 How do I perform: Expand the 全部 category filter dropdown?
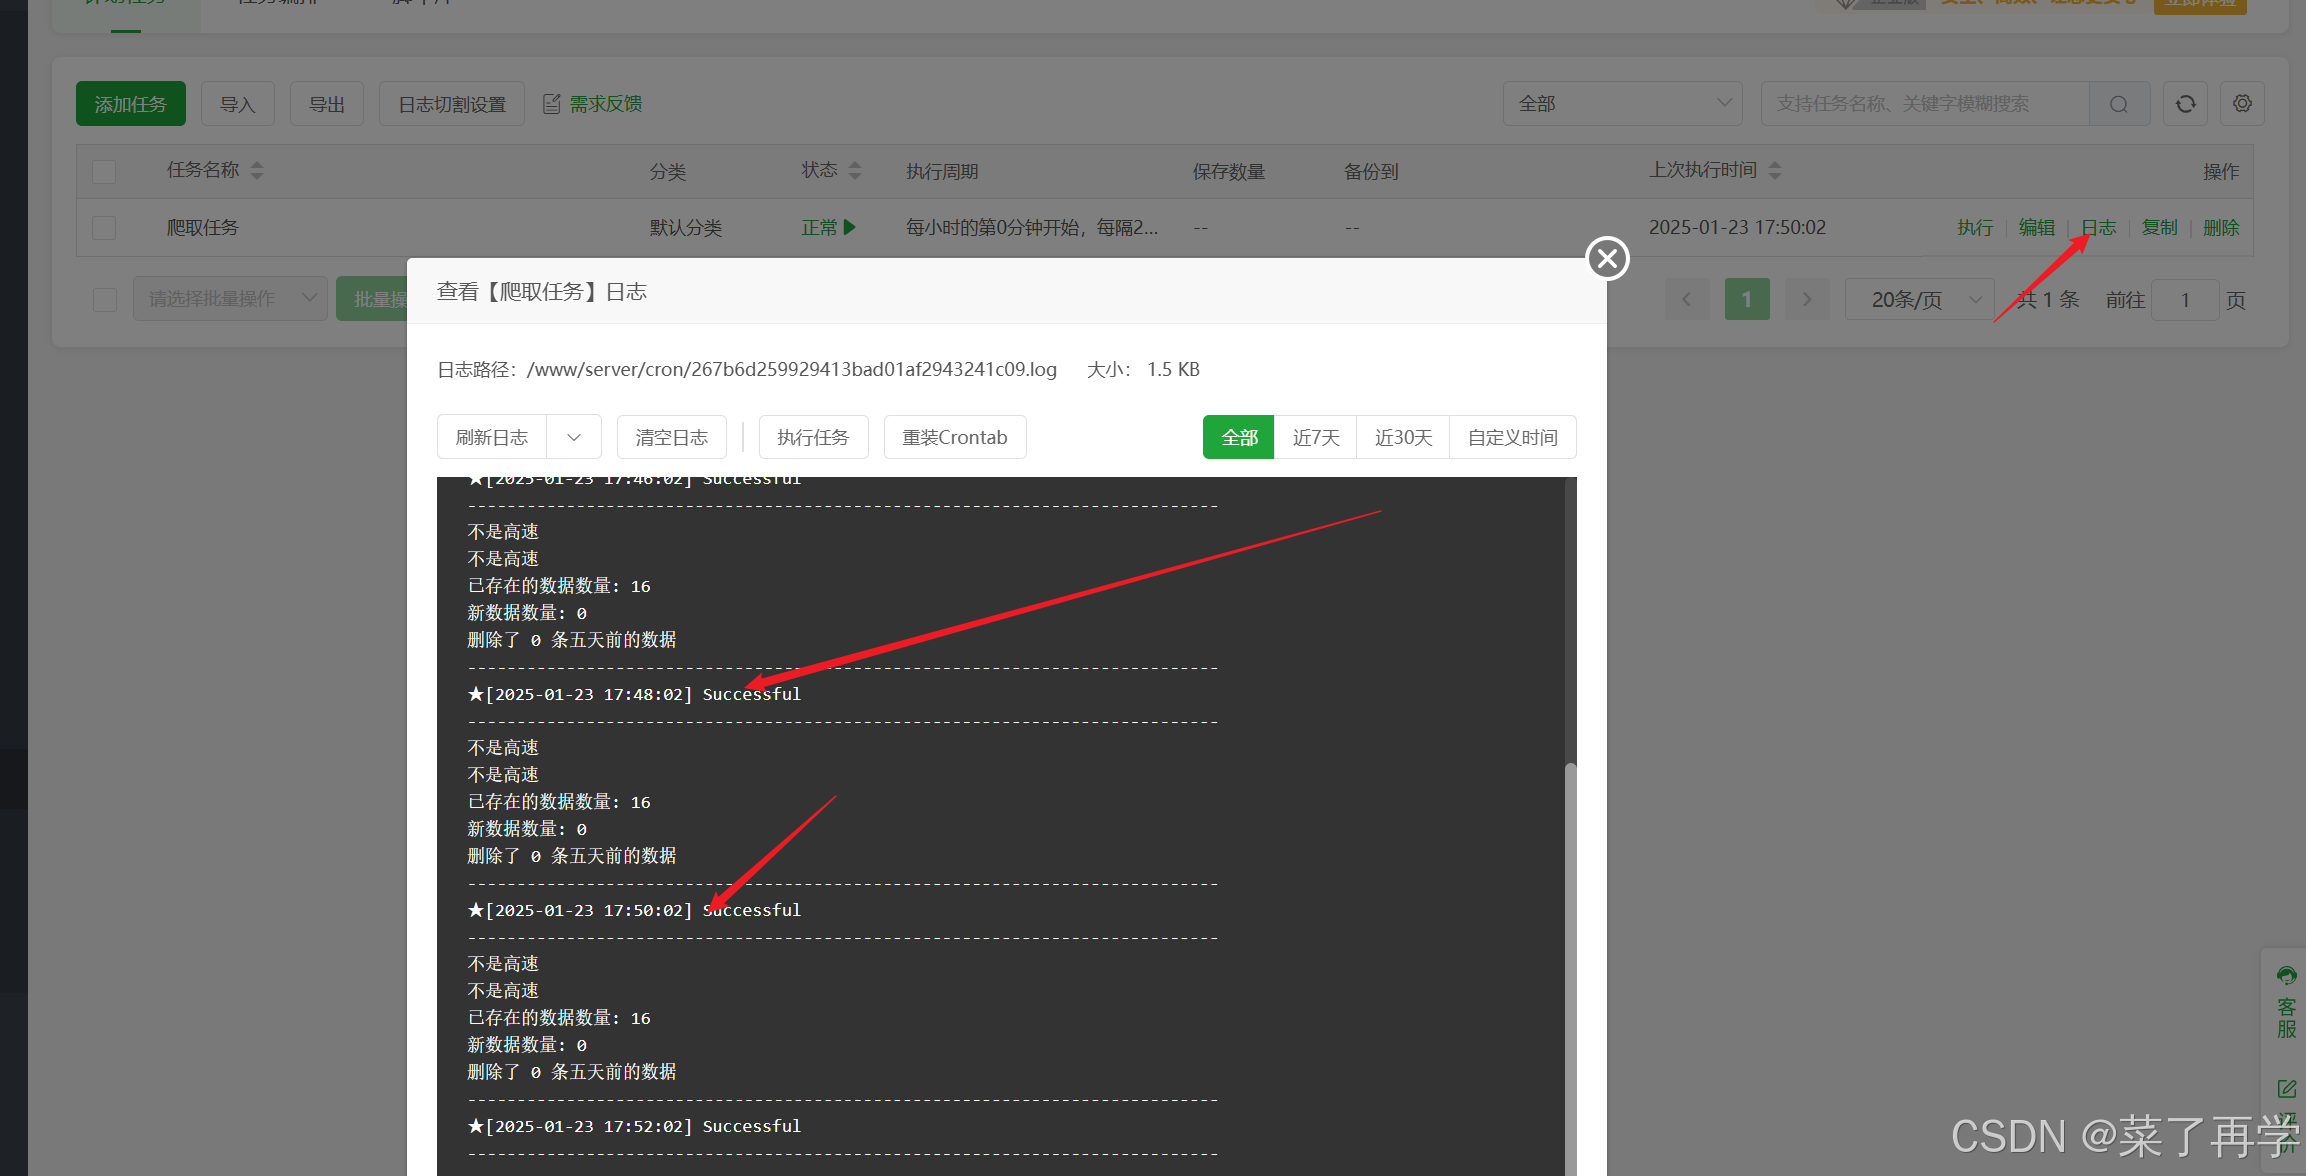pyautogui.click(x=1622, y=104)
